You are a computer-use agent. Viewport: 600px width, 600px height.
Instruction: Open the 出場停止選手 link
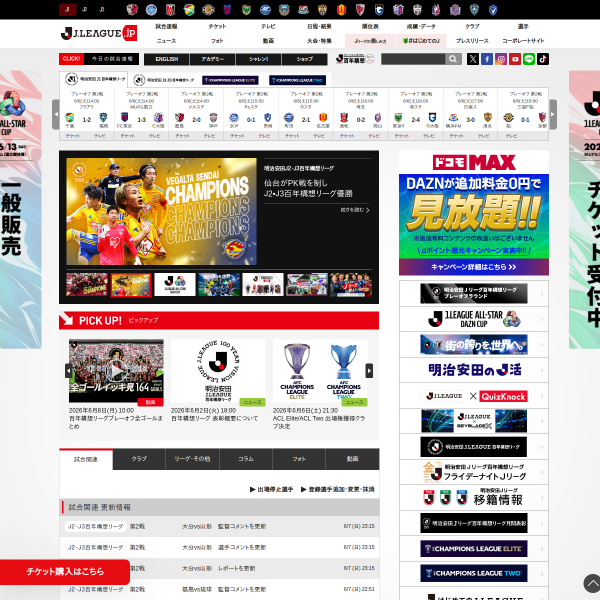point(272,489)
